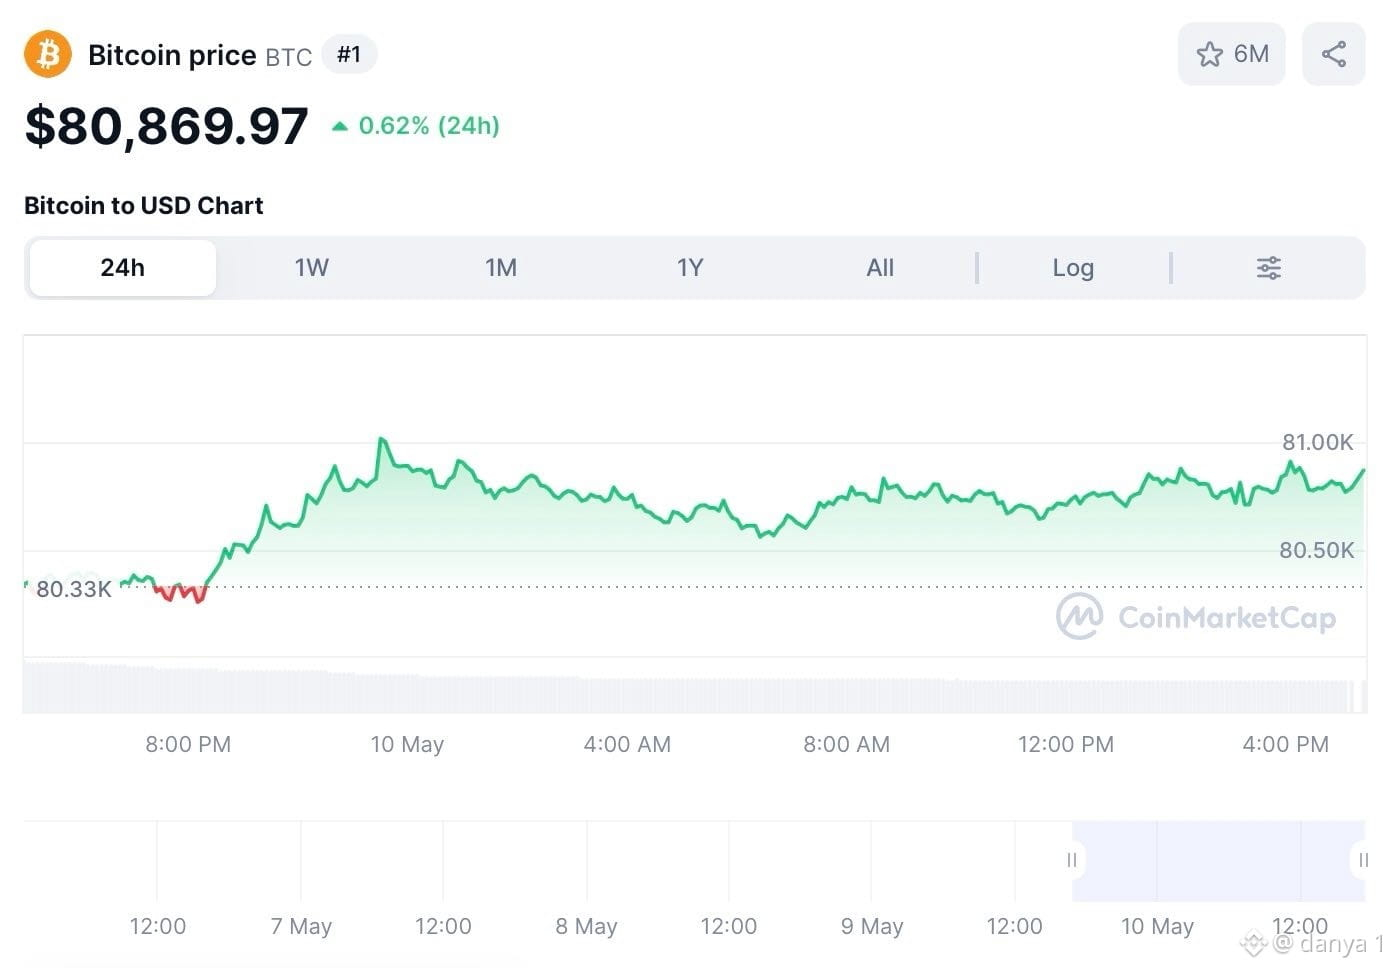Click the 7 May label in range navigator
Viewport: 1394px width, 968px height.
(x=301, y=926)
